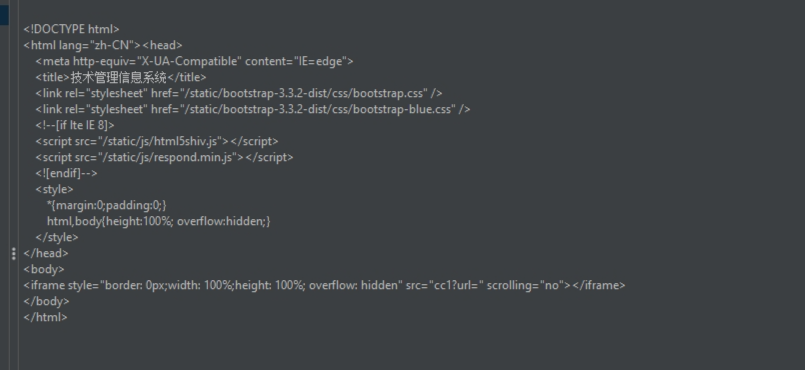805x370 pixels.
Task: Click the if lte IE 8 comment
Action: (x=75, y=125)
